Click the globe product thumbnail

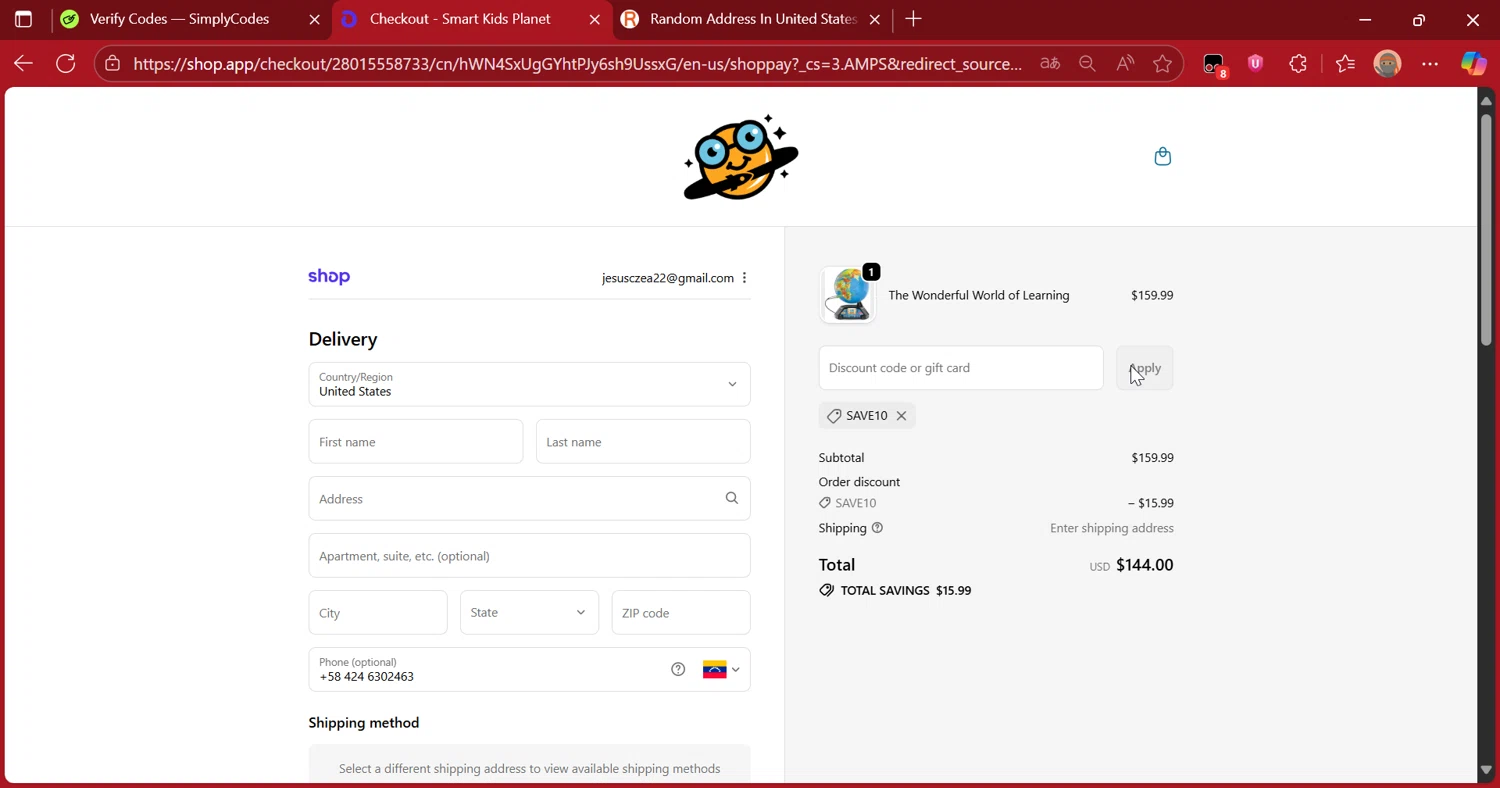[847, 295]
